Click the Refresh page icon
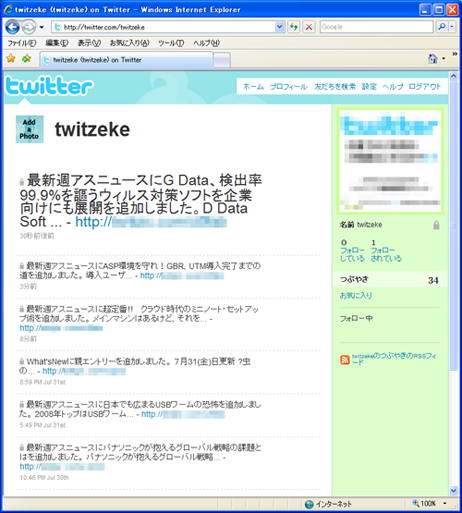Image resolution: width=462 pixels, height=513 pixels. 294,27
